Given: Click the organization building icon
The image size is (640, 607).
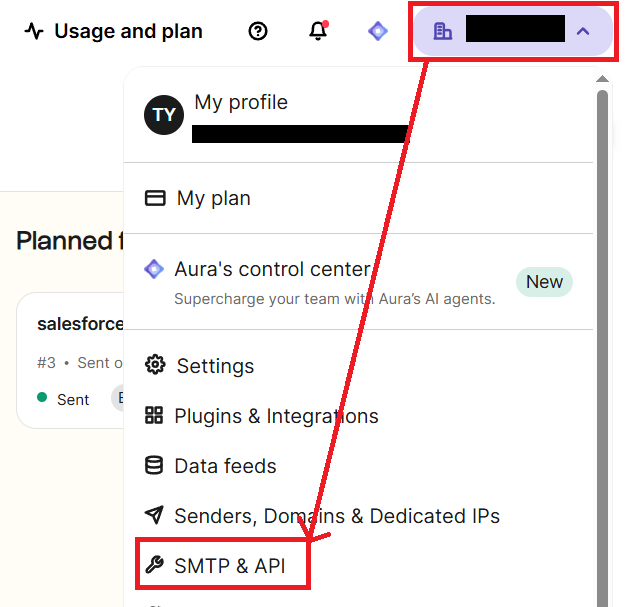Looking at the screenshot, I should (x=442, y=31).
